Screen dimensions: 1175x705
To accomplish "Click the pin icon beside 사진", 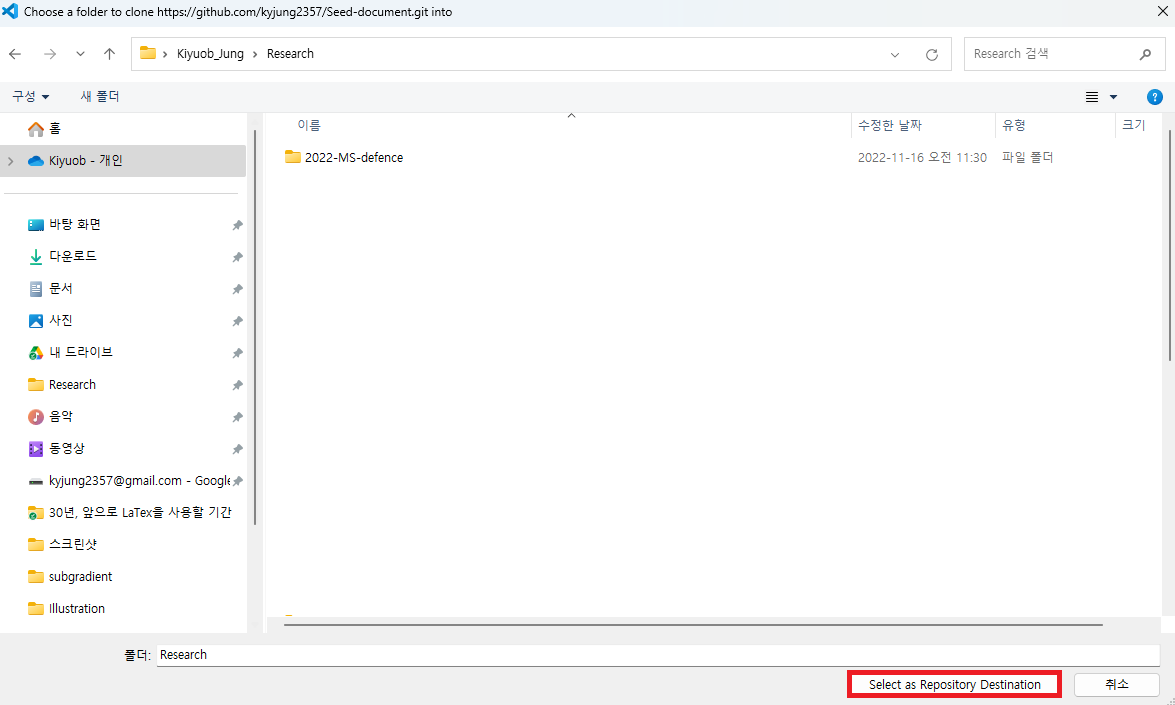I will (237, 321).
